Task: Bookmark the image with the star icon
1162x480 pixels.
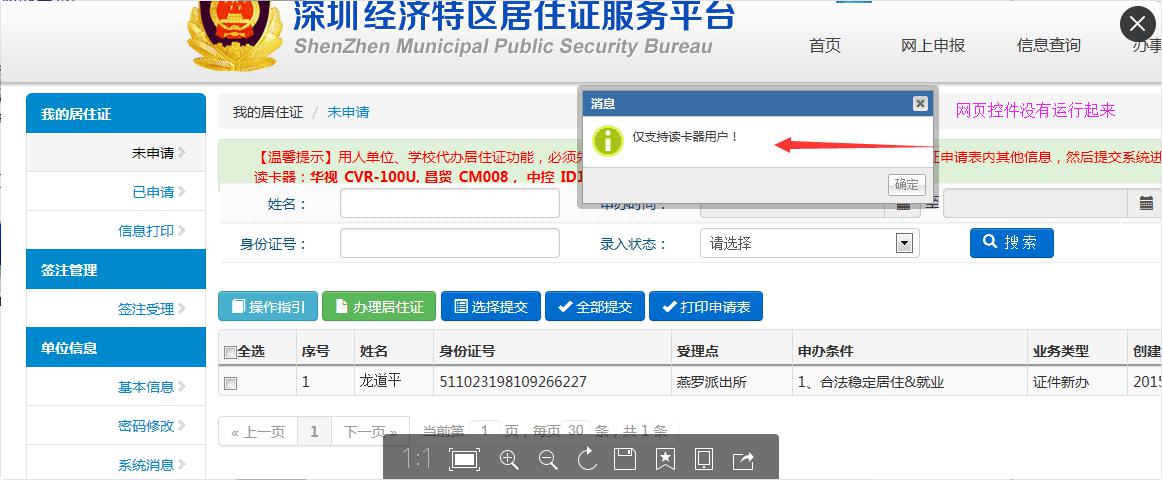Action: (665, 459)
